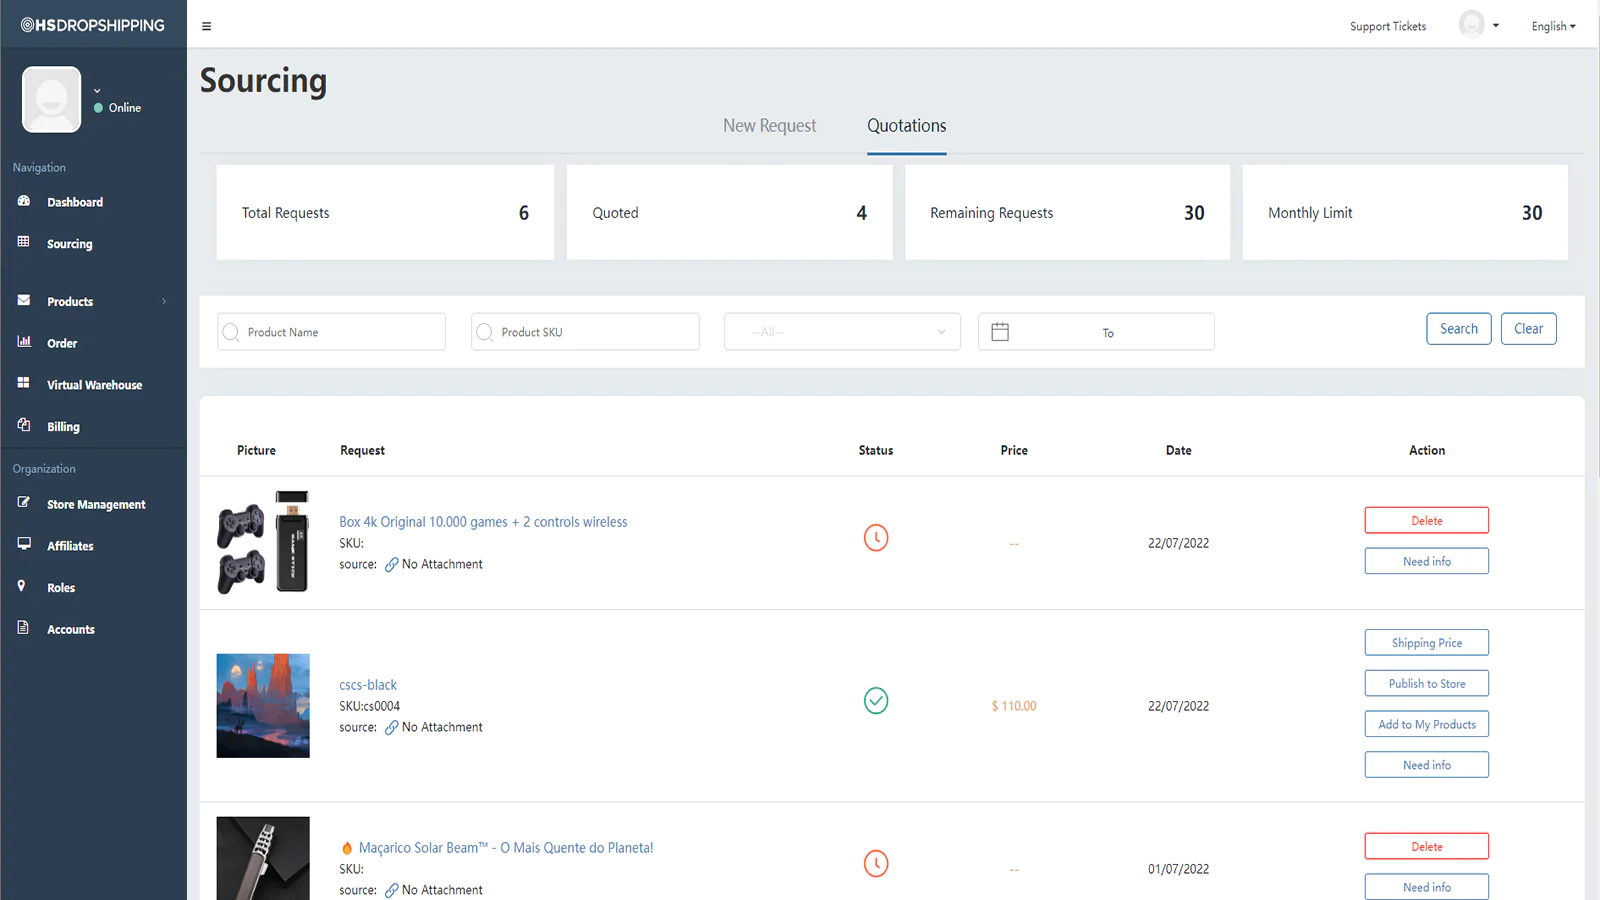Open the Store Management icon
Image resolution: width=1600 pixels, height=900 pixels.
(24, 503)
